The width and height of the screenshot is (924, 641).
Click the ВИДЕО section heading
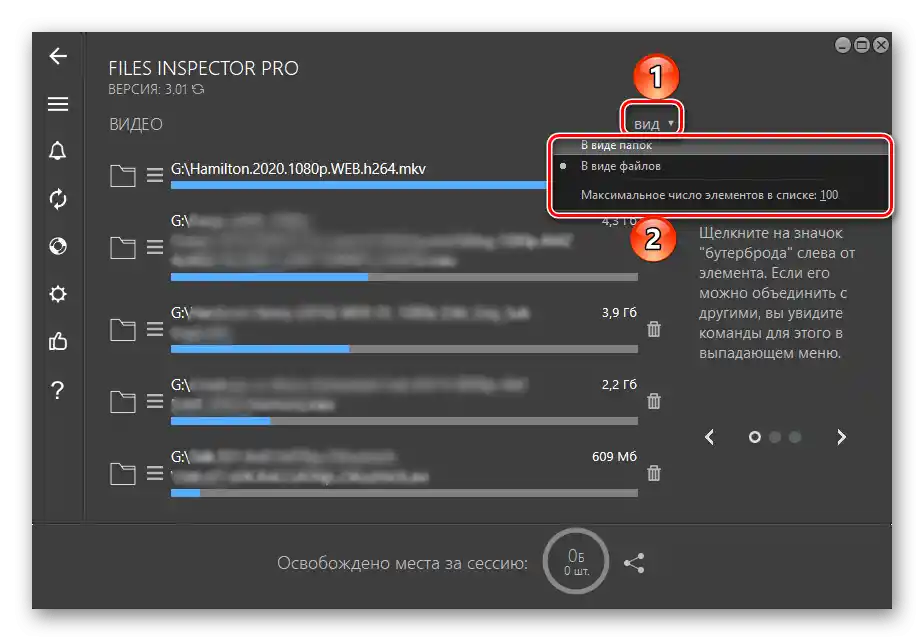click(136, 124)
